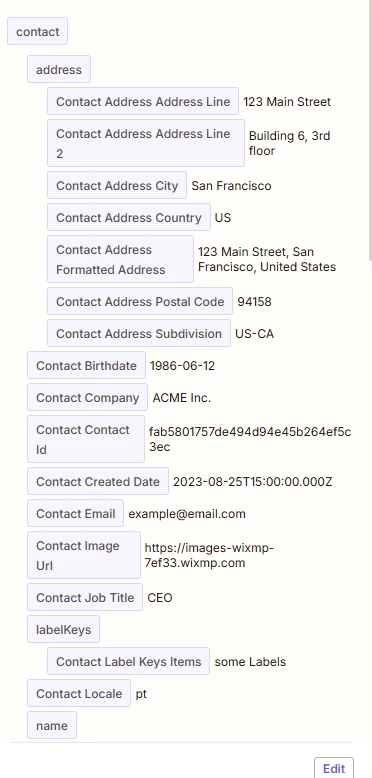This screenshot has width=372, height=778.
Task: Select the Contact Email field
Action: pyautogui.click(x=75, y=514)
